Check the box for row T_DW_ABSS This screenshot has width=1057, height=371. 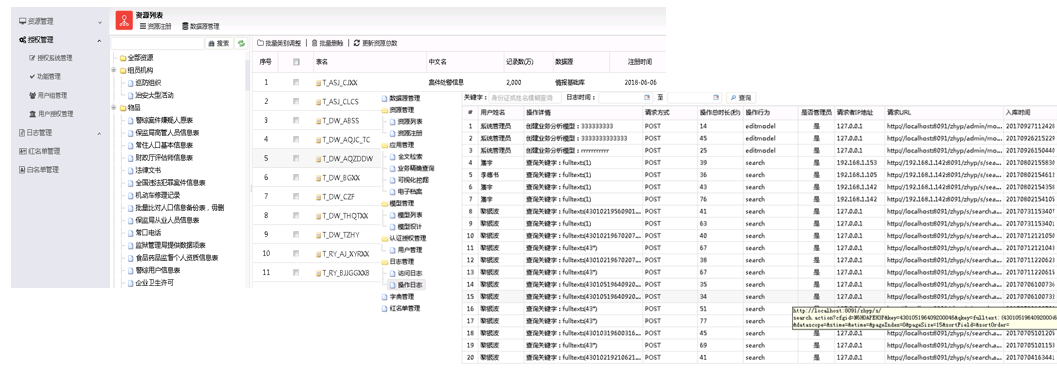(x=296, y=121)
